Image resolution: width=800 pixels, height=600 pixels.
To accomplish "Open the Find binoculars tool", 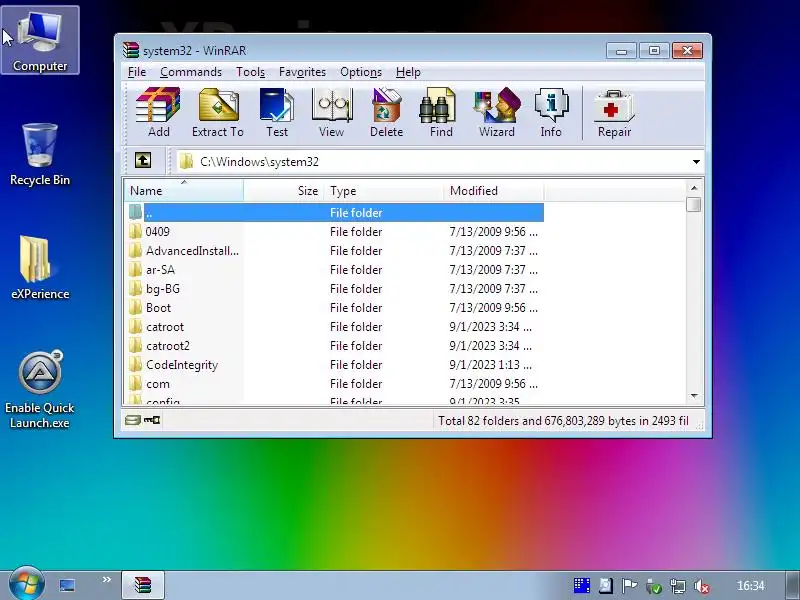I will coord(441,113).
